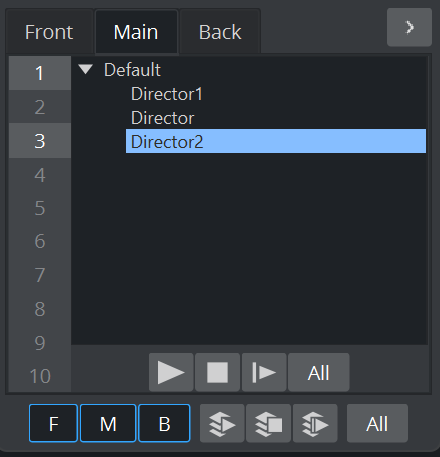Stop all layers using stacked stop icon
Image resolution: width=440 pixels, height=457 pixels.
click(x=268, y=423)
